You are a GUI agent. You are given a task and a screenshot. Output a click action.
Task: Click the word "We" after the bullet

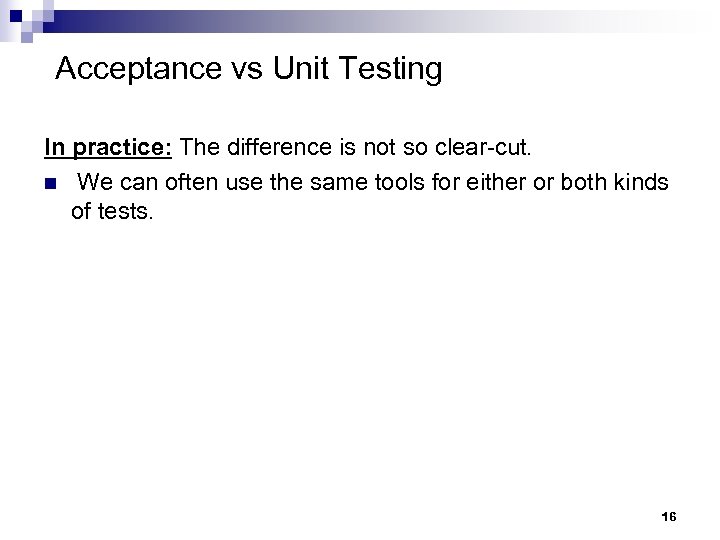94,182
